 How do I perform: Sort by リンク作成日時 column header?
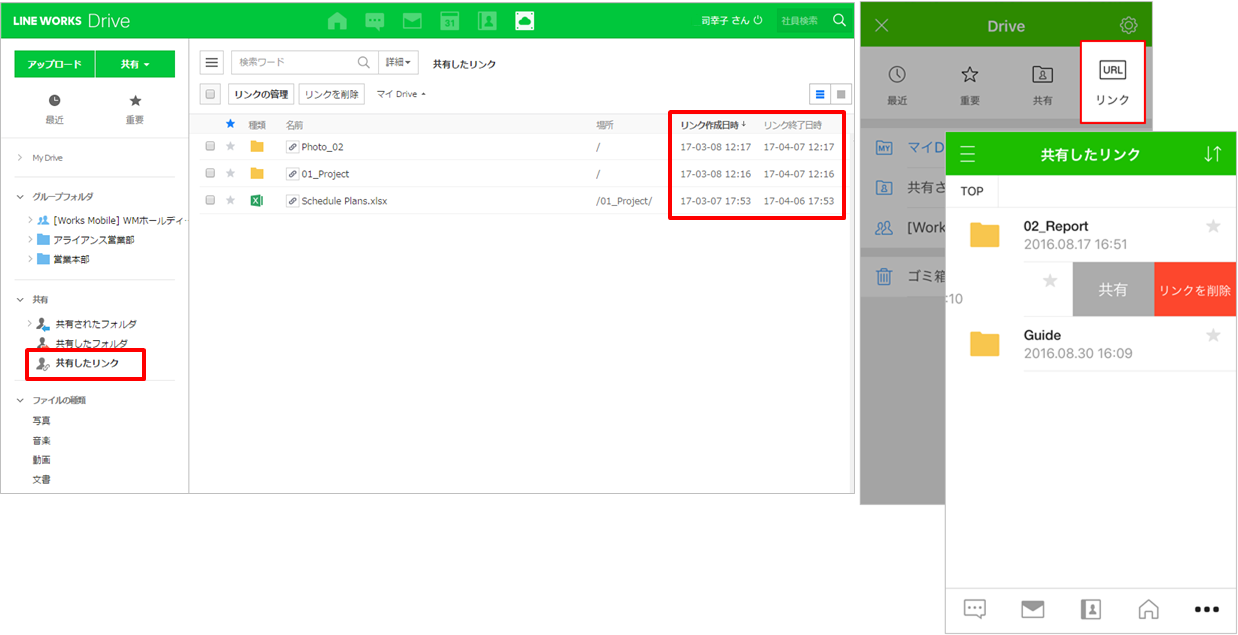[712, 125]
